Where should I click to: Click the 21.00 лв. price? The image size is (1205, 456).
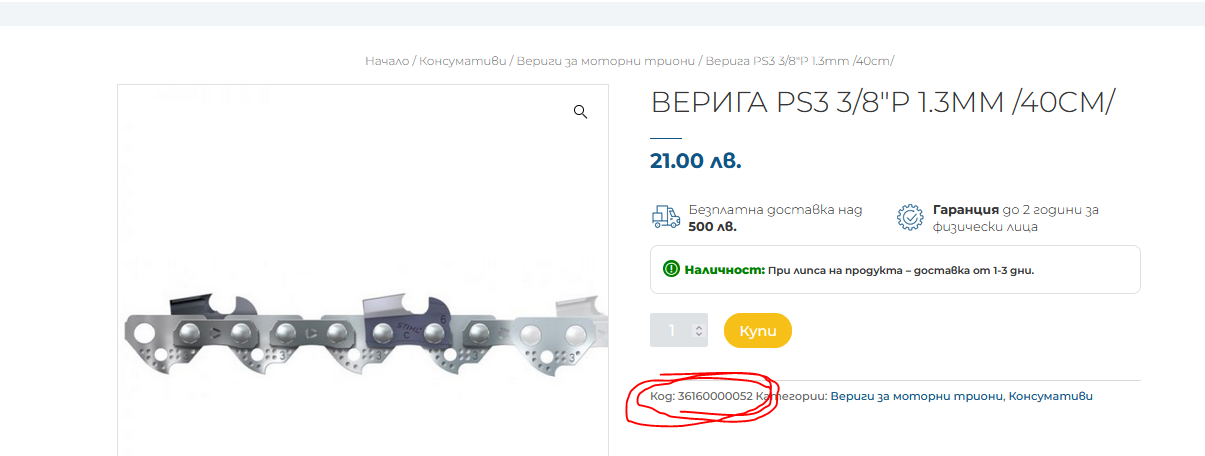click(696, 161)
